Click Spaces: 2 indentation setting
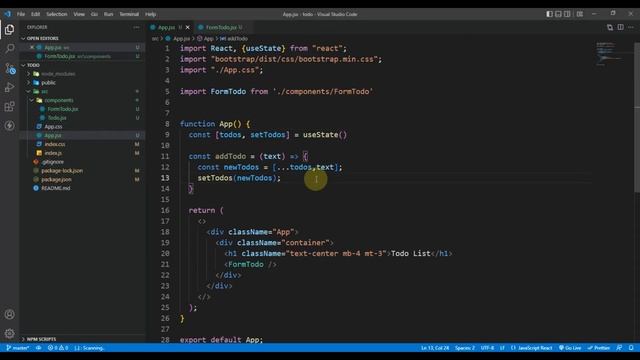Screen dimensions: 640x360 (464, 348)
